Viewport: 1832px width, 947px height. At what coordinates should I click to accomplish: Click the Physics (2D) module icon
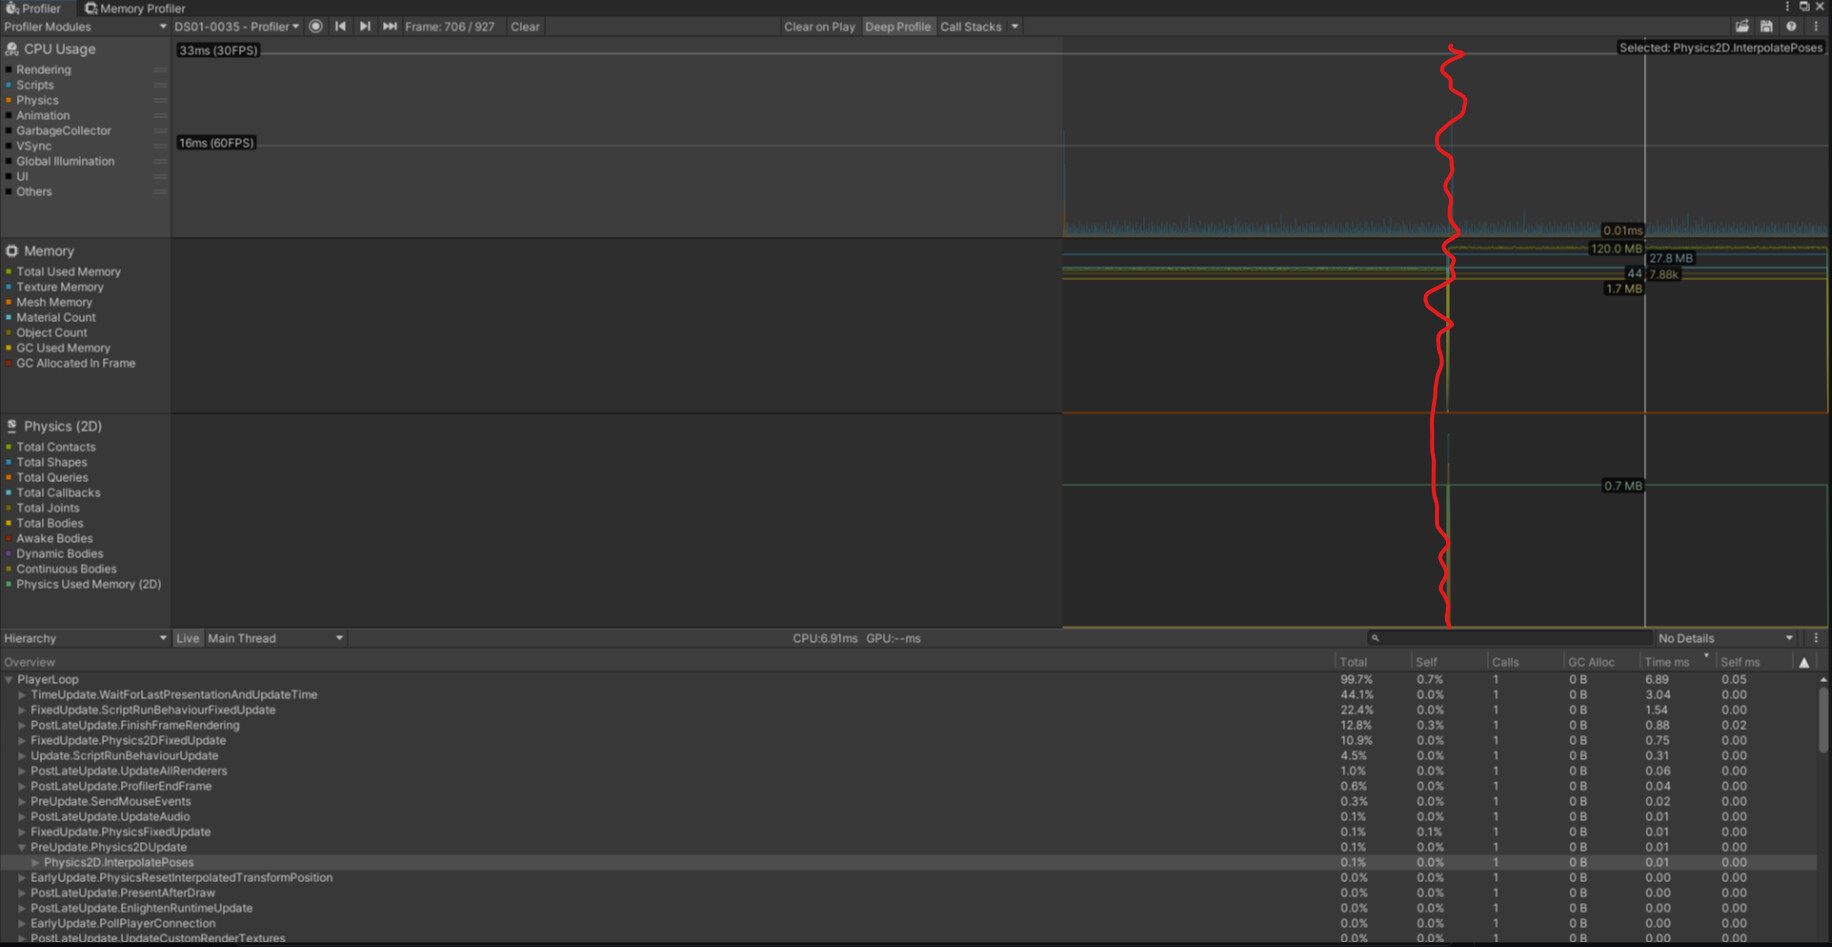pyautogui.click(x=12, y=426)
